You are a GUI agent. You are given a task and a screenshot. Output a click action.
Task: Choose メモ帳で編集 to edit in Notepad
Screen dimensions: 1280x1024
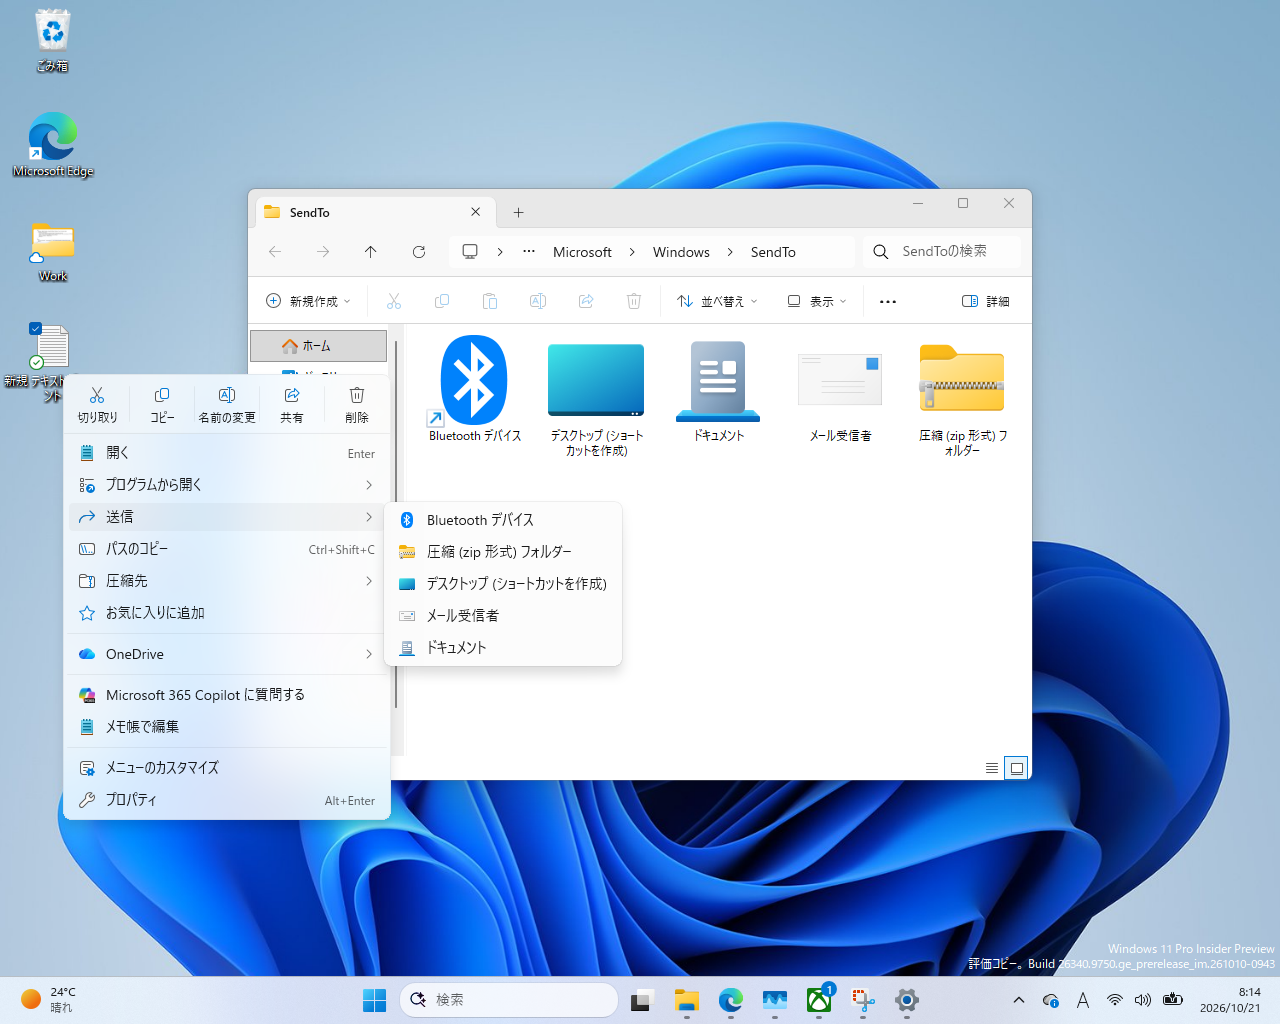[x=227, y=727]
